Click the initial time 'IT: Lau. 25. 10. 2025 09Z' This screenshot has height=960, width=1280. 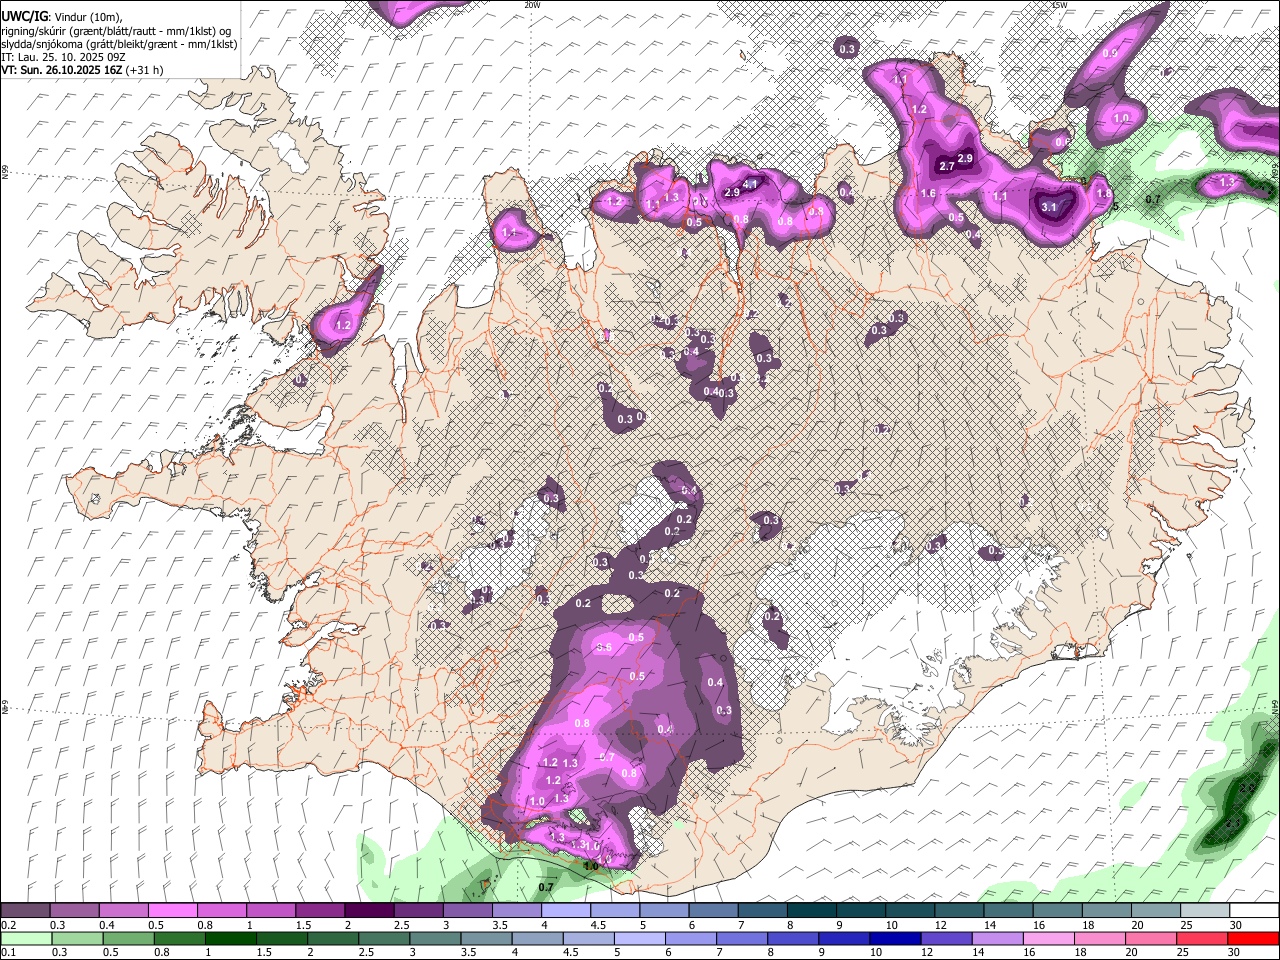[63, 57]
